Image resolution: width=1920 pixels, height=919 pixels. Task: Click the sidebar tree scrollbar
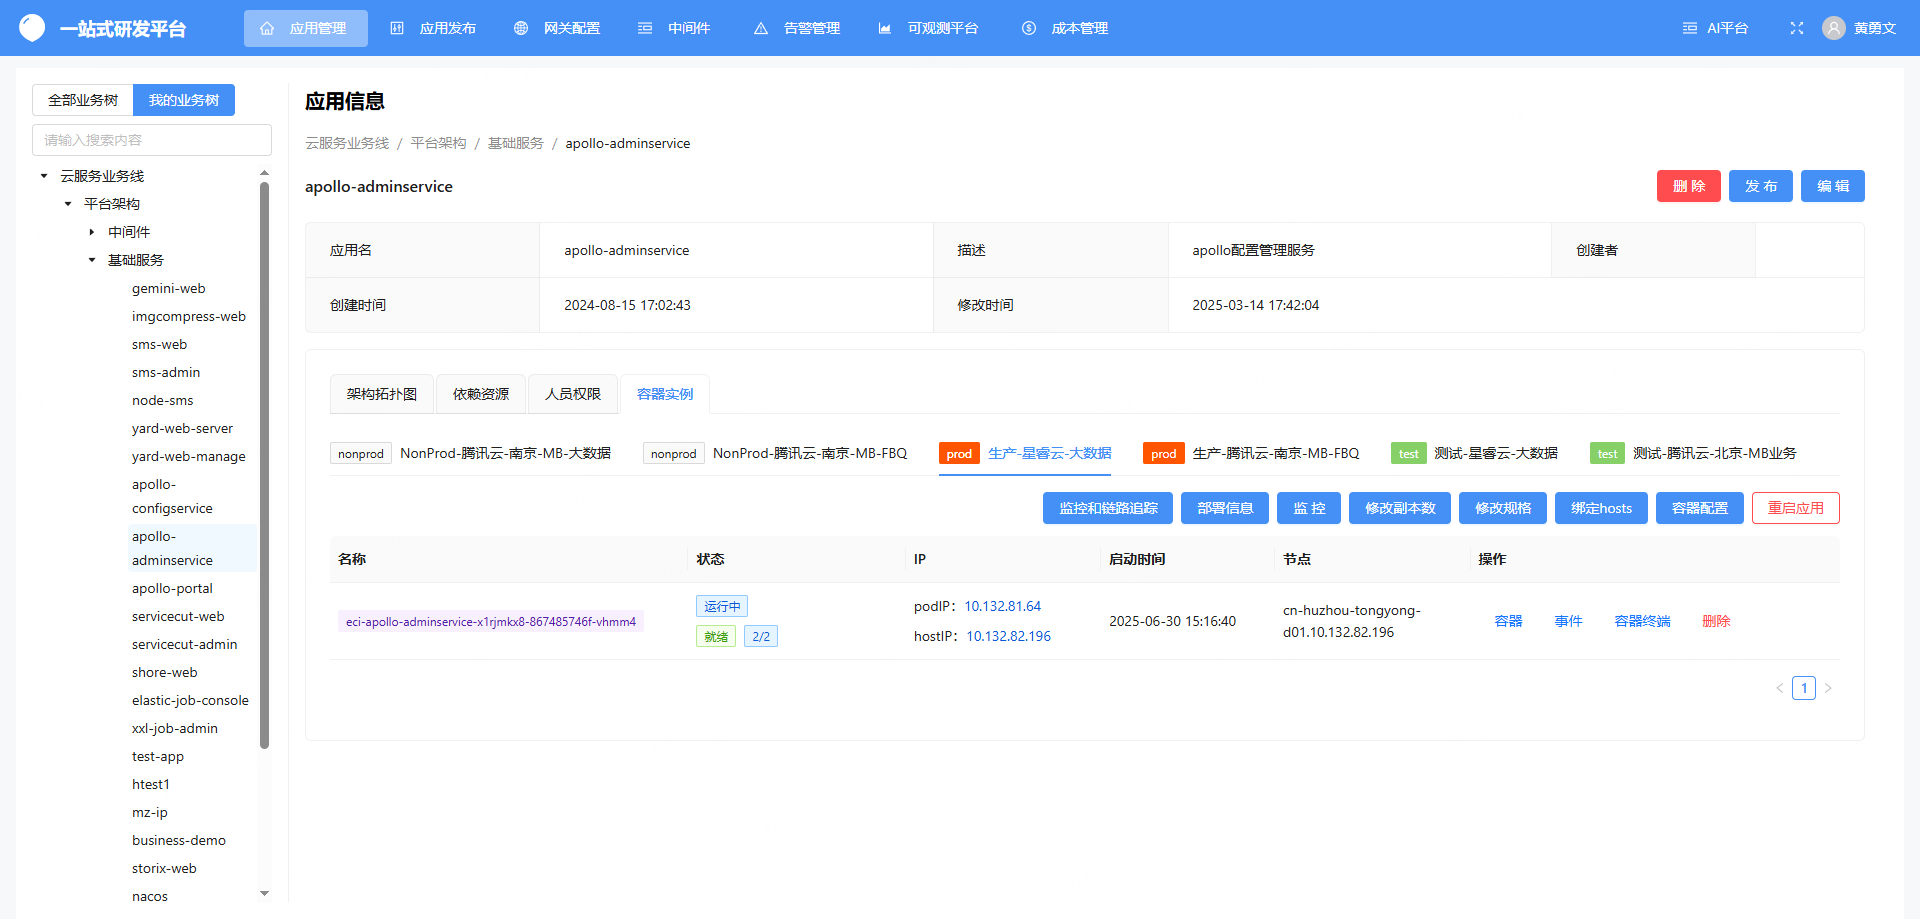(x=264, y=465)
